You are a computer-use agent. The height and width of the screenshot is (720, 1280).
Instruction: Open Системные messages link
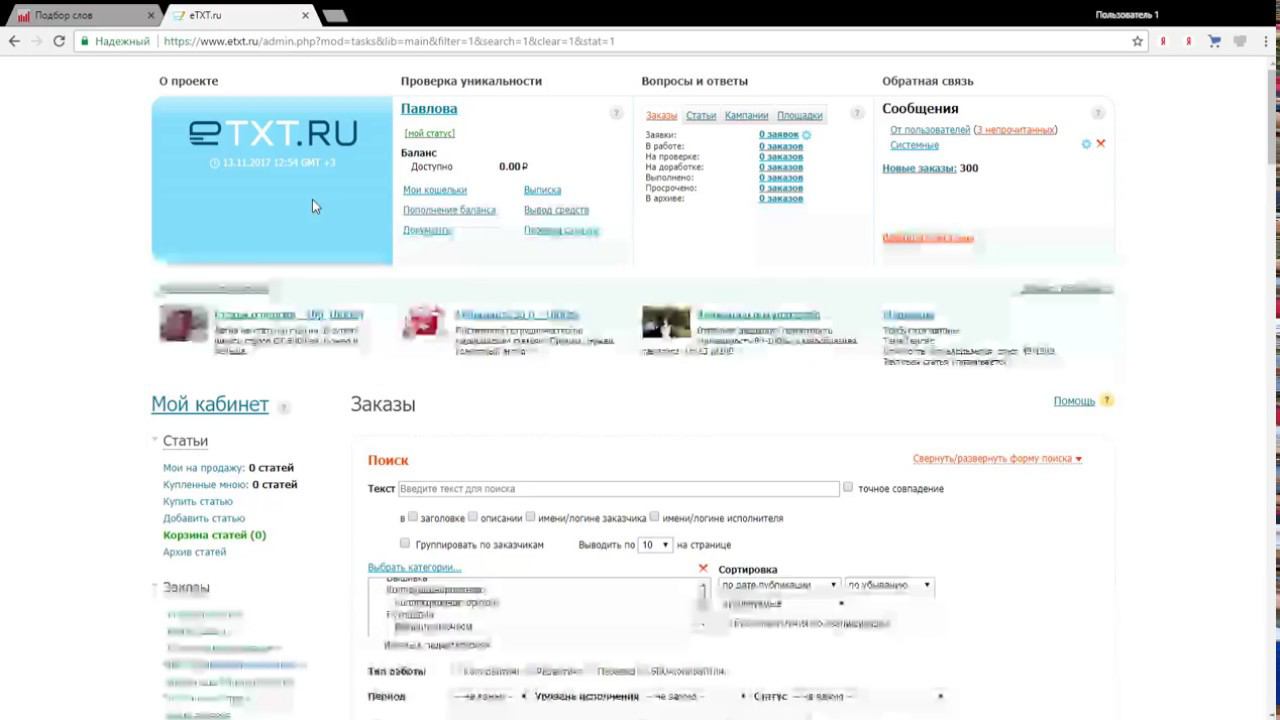(914, 145)
